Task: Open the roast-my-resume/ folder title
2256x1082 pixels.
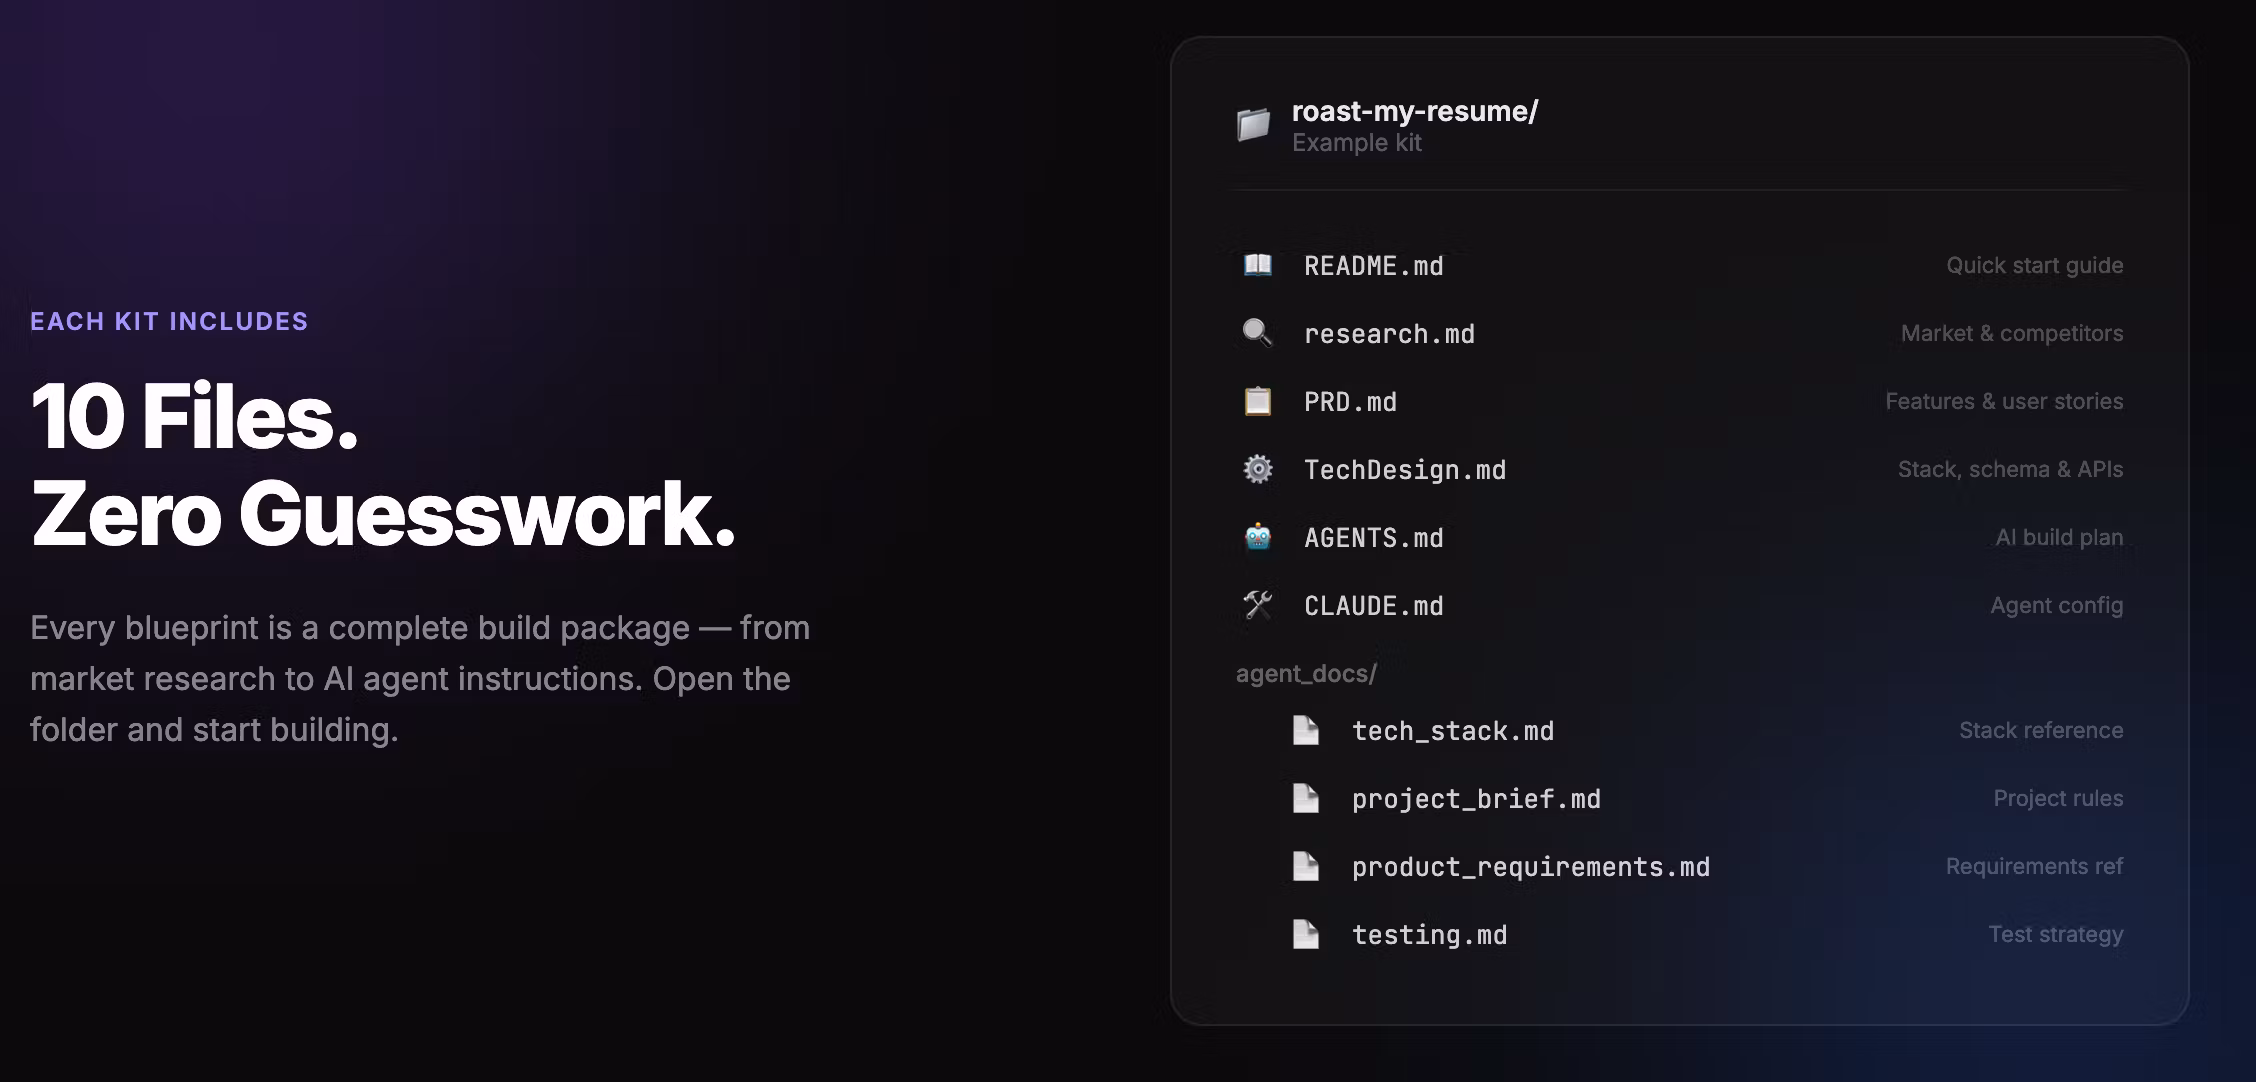Action: click(x=1414, y=111)
